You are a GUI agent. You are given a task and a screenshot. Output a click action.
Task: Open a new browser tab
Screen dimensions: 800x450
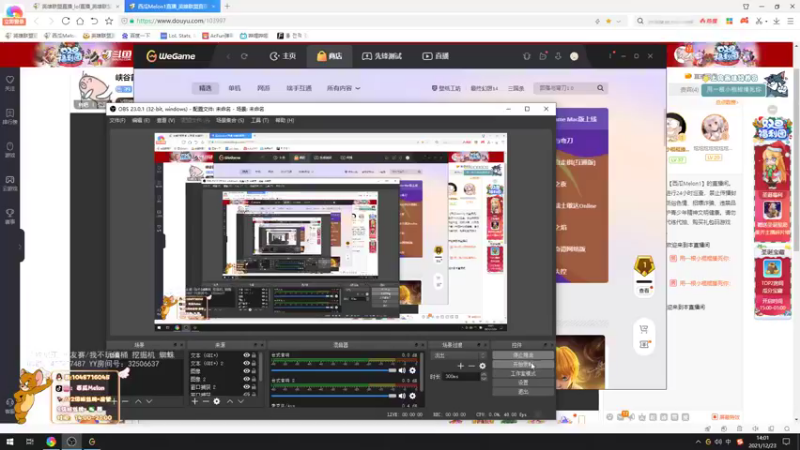227,6
